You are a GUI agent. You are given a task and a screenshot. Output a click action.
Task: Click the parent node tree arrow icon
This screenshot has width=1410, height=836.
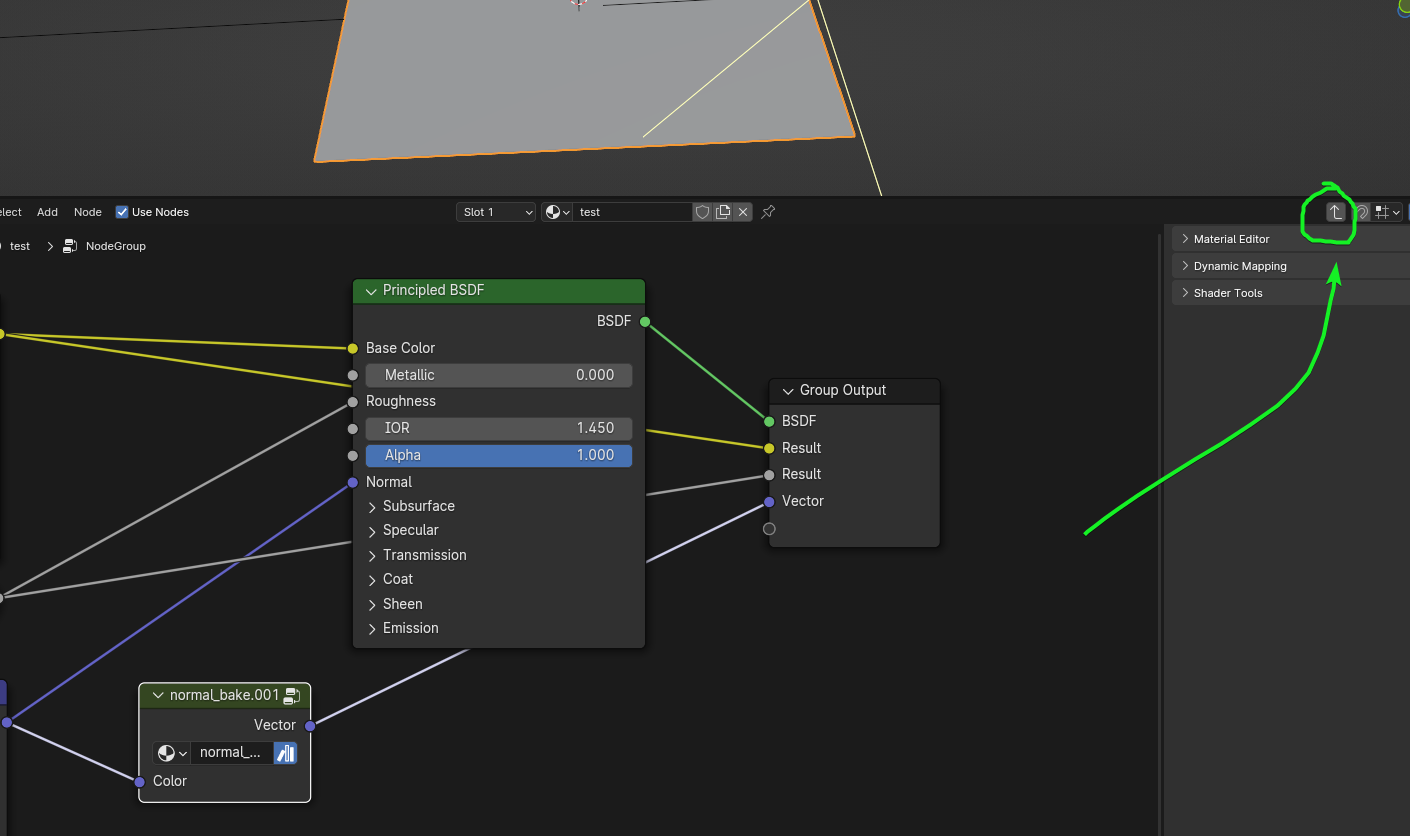1335,212
